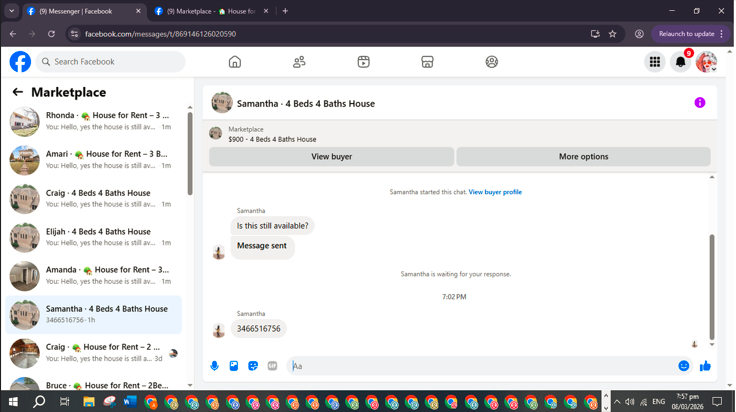
Task: Open the Video/Reels icon
Action: (x=363, y=62)
